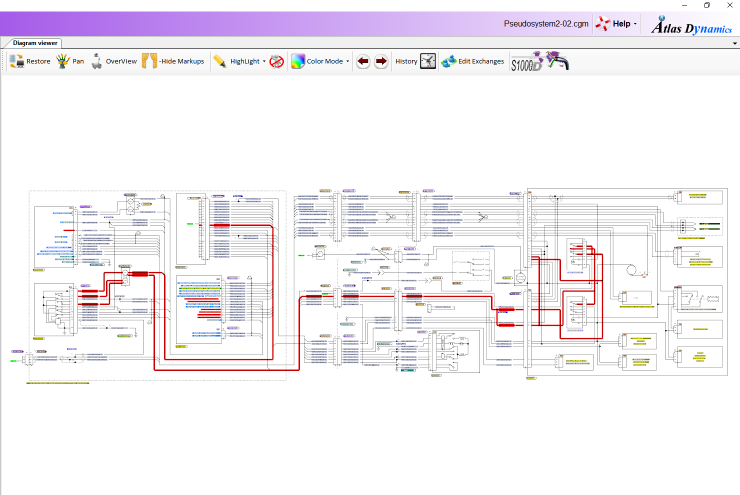This screenshot has height=495, width=740.
Task: Go back with the left arrow
Action: pos(363,61)
